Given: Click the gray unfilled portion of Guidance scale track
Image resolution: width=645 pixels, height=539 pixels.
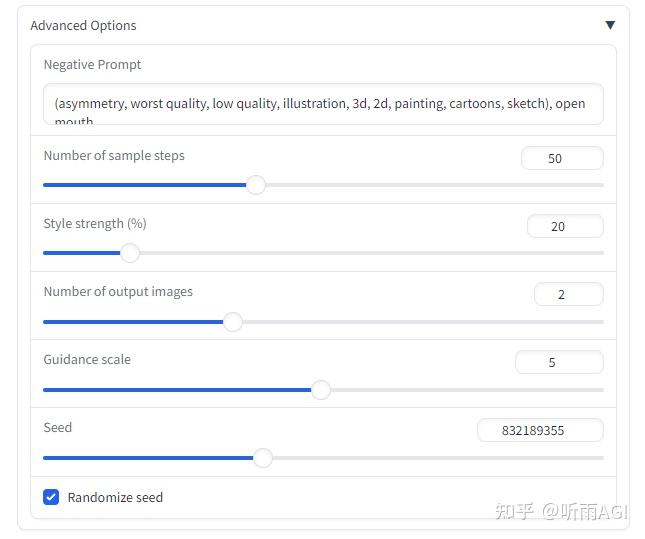Looking at the screenshot, I should coord(467,389).
